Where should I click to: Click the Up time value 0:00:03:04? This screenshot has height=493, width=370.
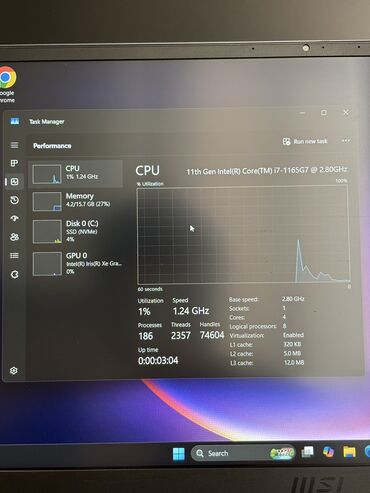pos(158,360)
